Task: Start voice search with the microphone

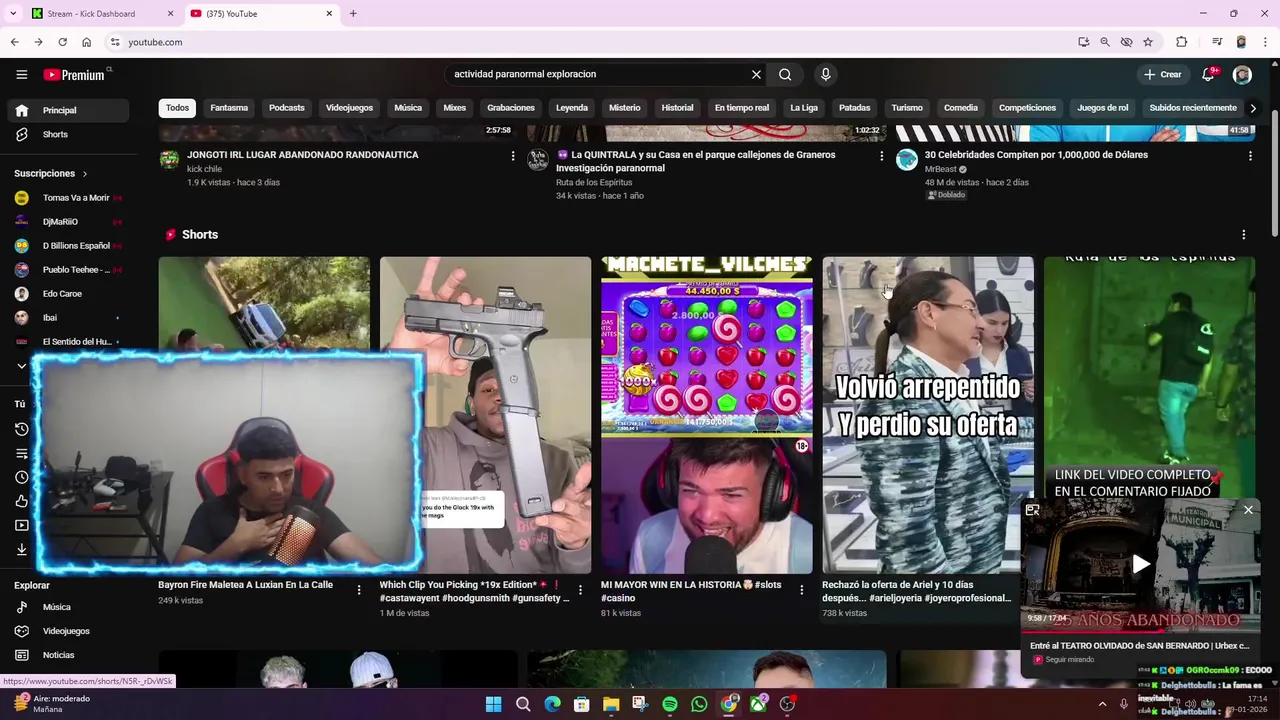Action: [x=825, y=74]
